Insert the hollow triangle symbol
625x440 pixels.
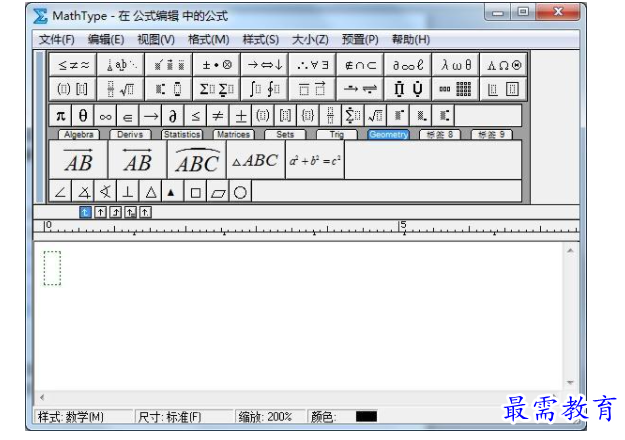coord(151,192)
